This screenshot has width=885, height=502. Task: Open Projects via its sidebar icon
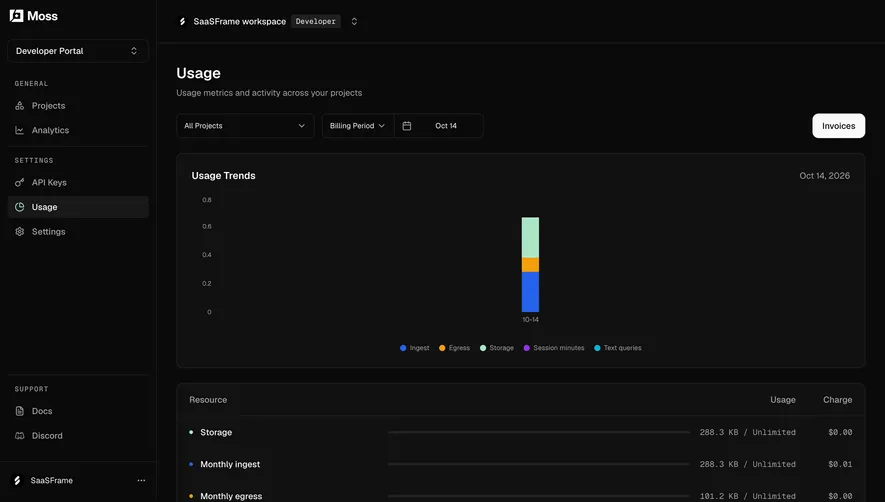point(20,106)
